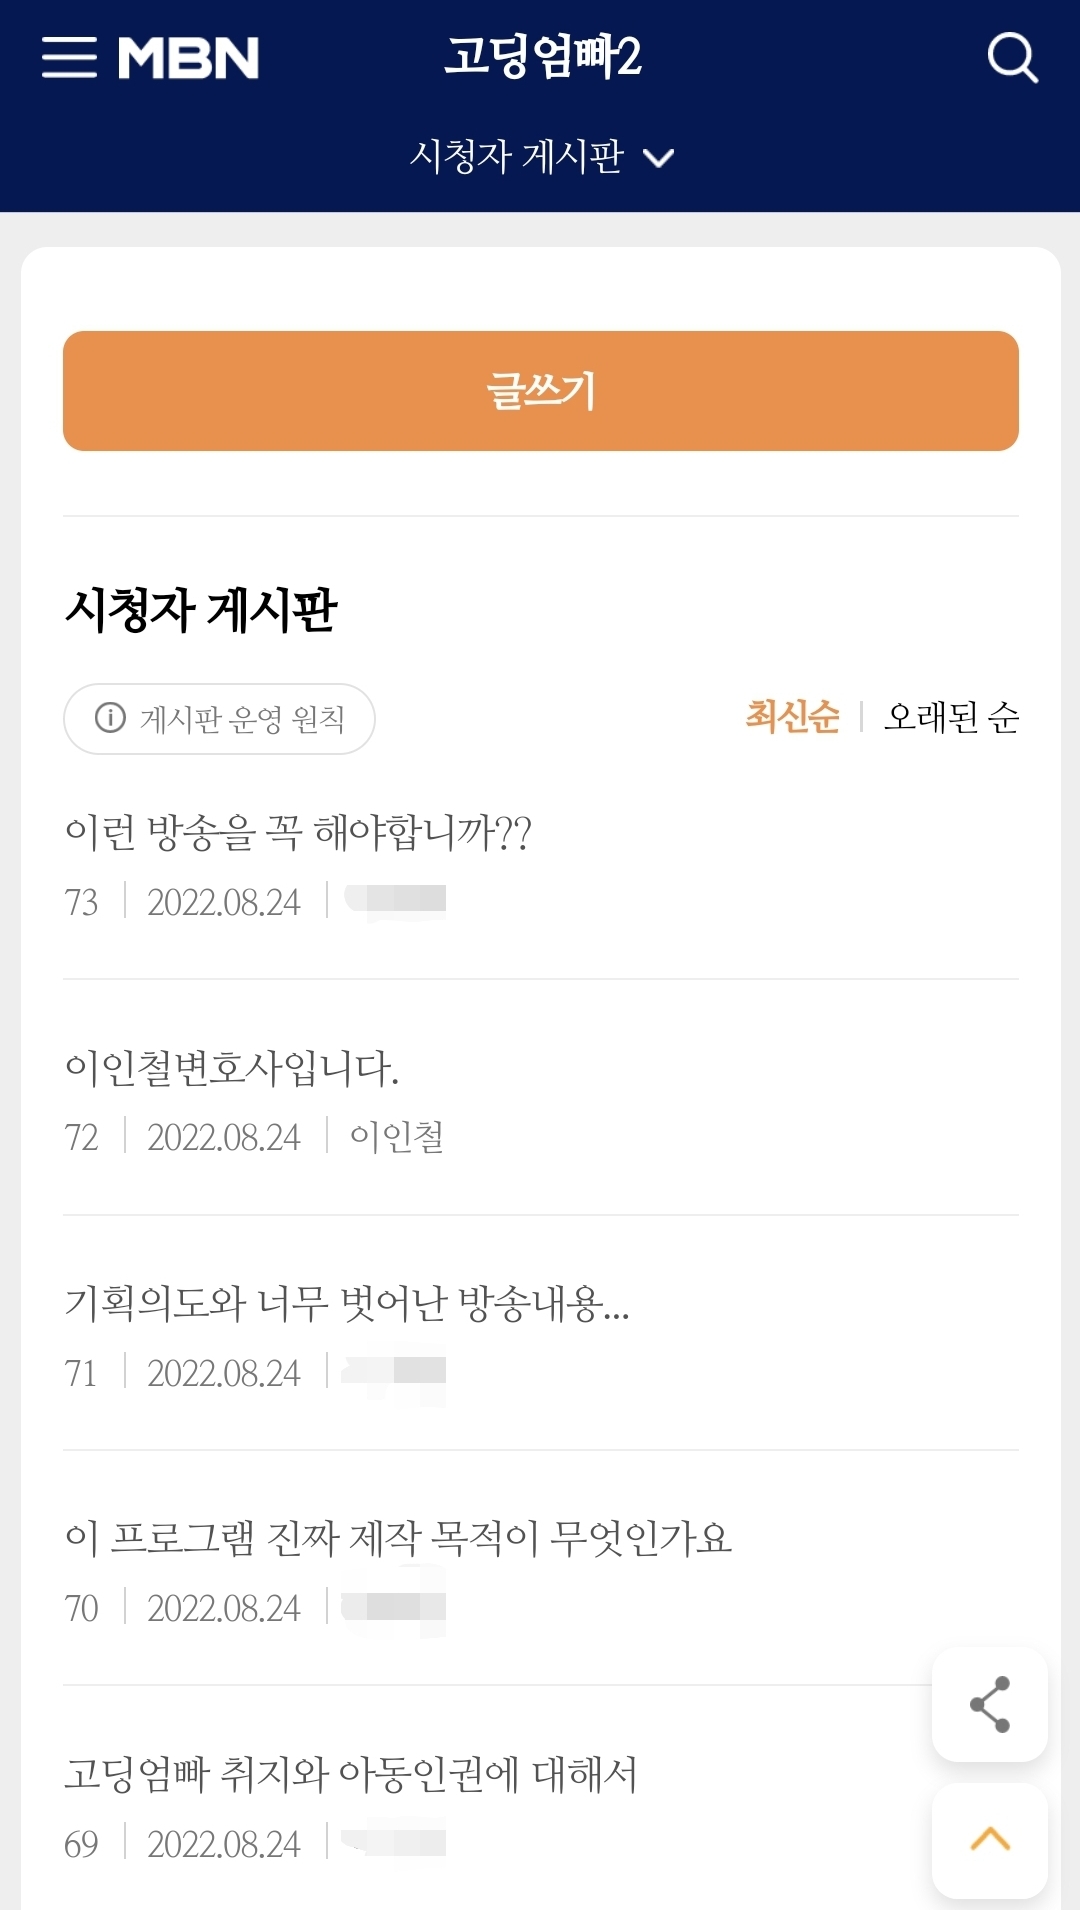This screenshot has width=1080, height=1910.
Task: Click the info icon in 게시판 운영 원칙
Action: (110, 718)
